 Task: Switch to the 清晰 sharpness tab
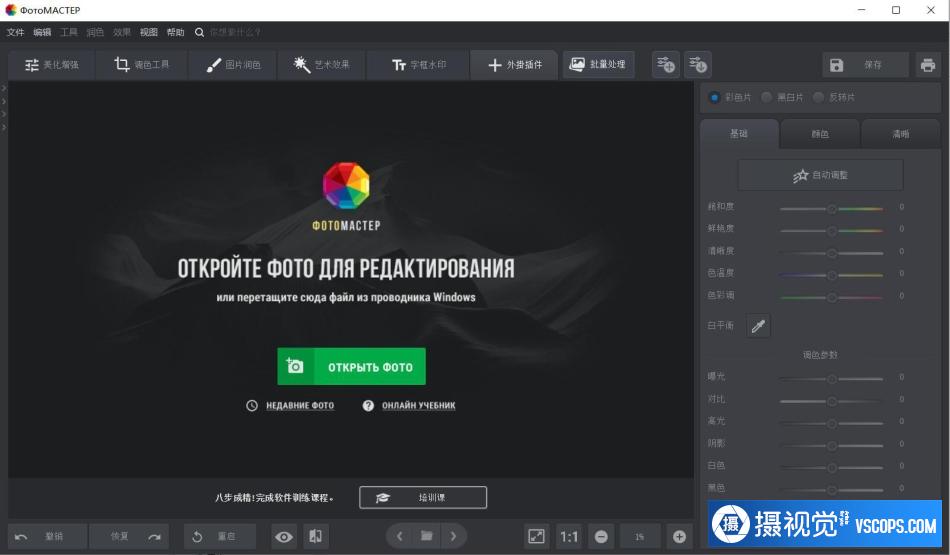900,134
